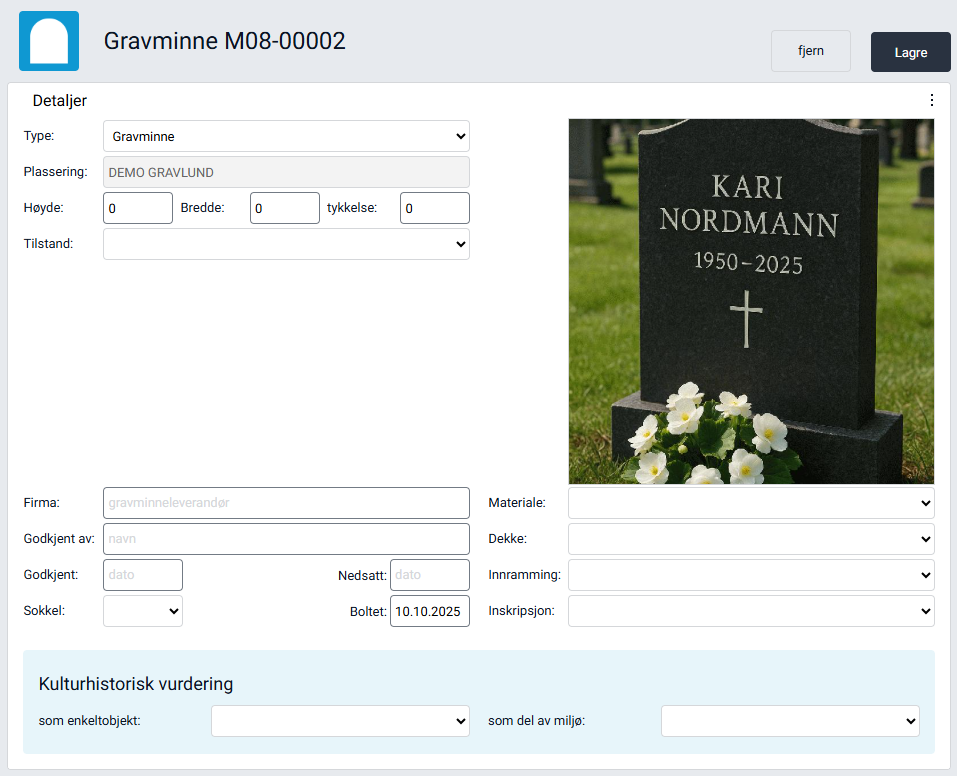The width and height of the screenshot is (957, 776).
Task: Click the Høyde input field
Action: click(137, 207)
